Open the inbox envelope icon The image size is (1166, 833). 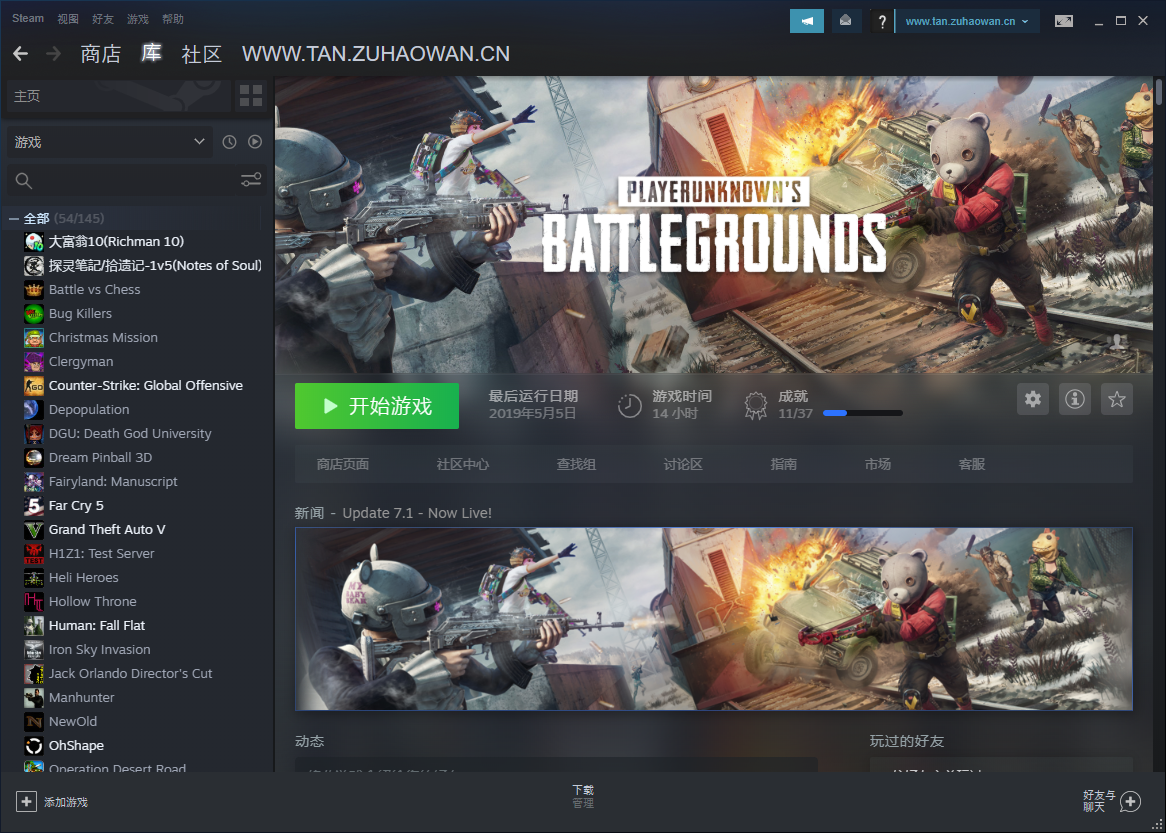(845, 21)
